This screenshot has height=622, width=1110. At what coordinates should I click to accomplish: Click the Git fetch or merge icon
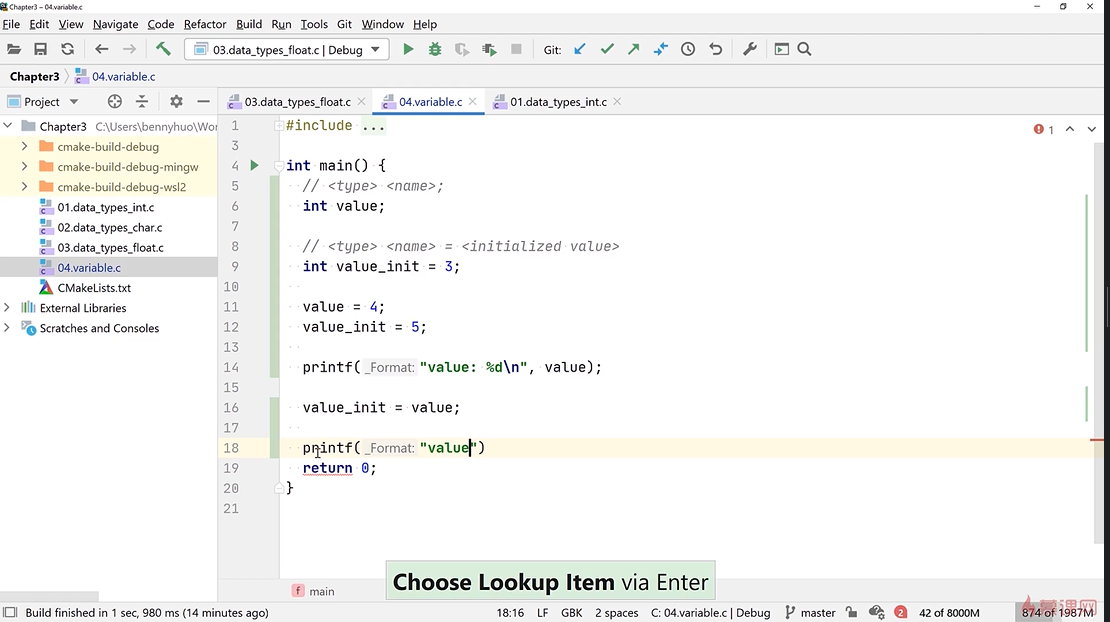660,50
